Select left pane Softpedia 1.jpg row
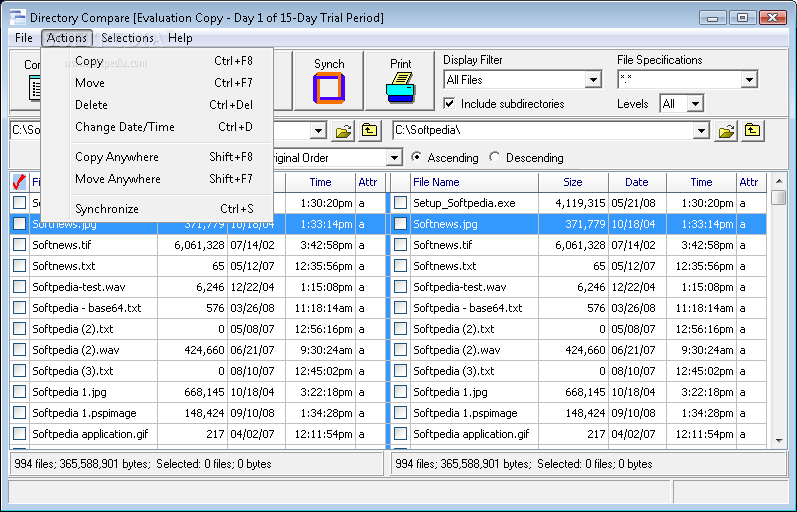This screenshot has width=797, height=512. point(197,392)
